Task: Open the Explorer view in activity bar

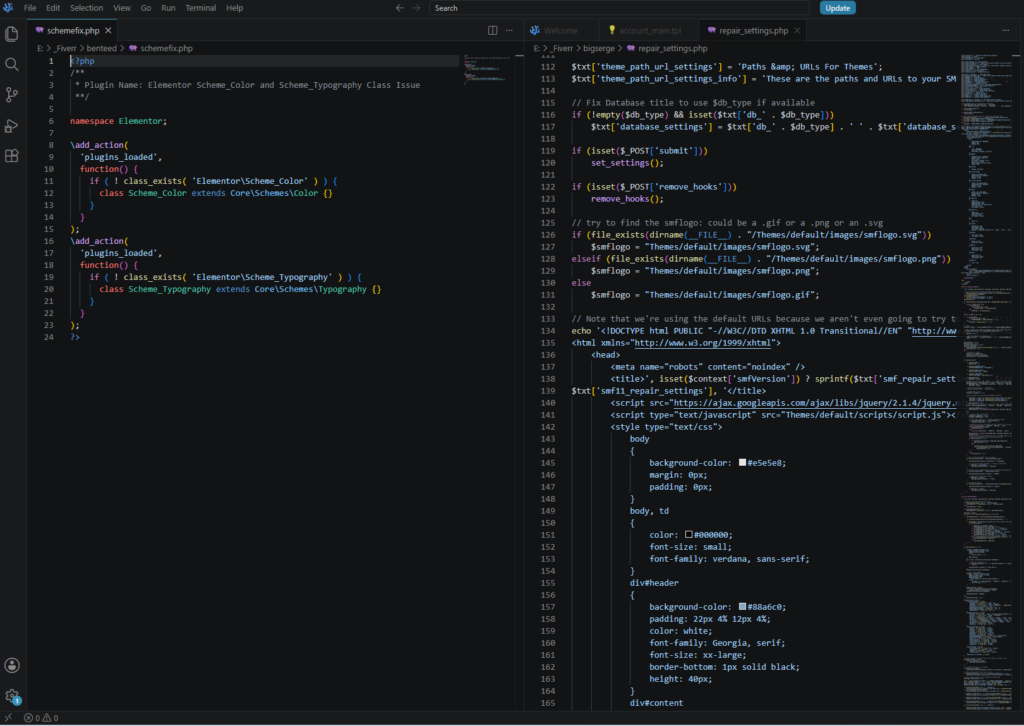Action: (x=12, y=34)
